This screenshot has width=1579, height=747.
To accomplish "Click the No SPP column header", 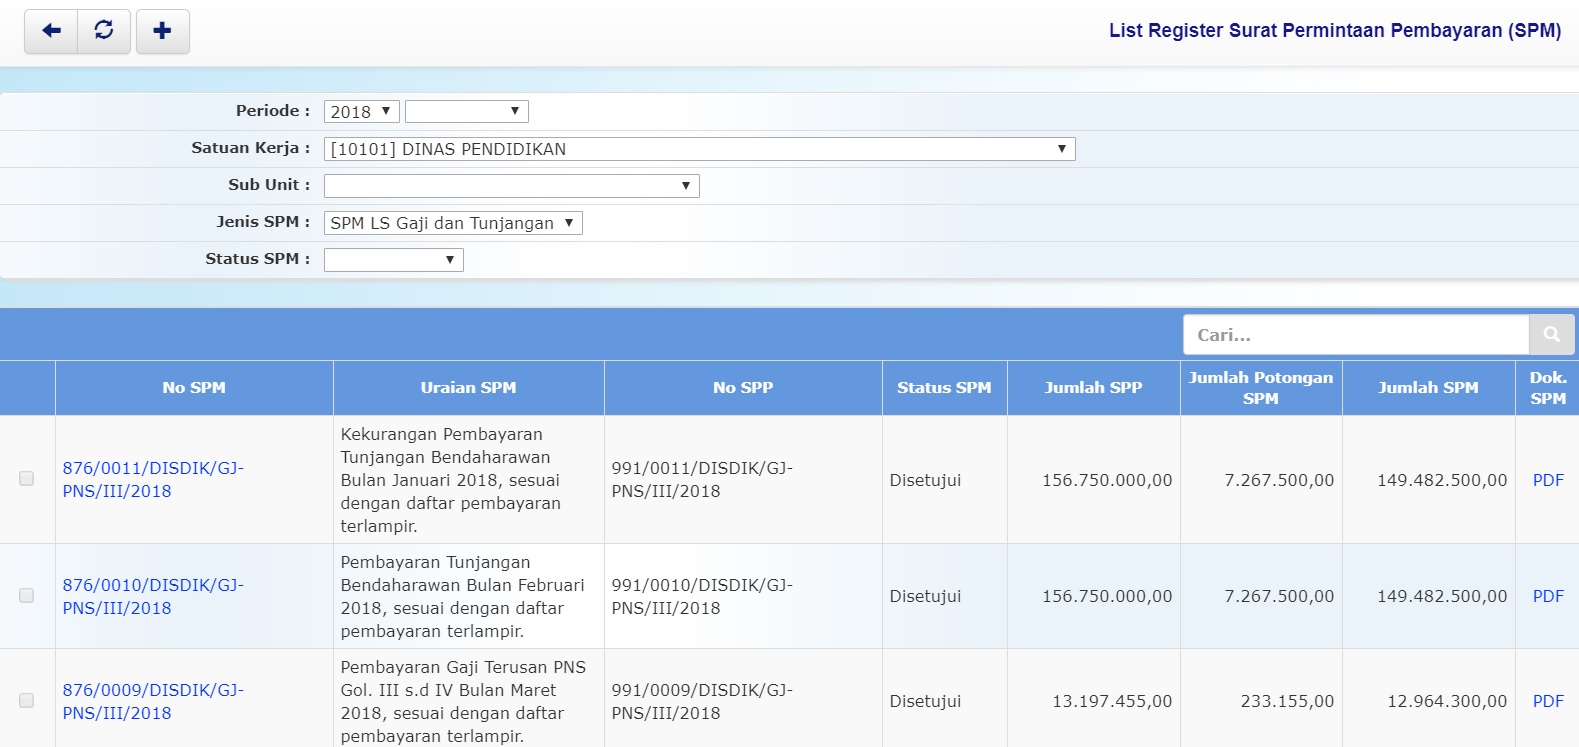I will click(743, 388).
